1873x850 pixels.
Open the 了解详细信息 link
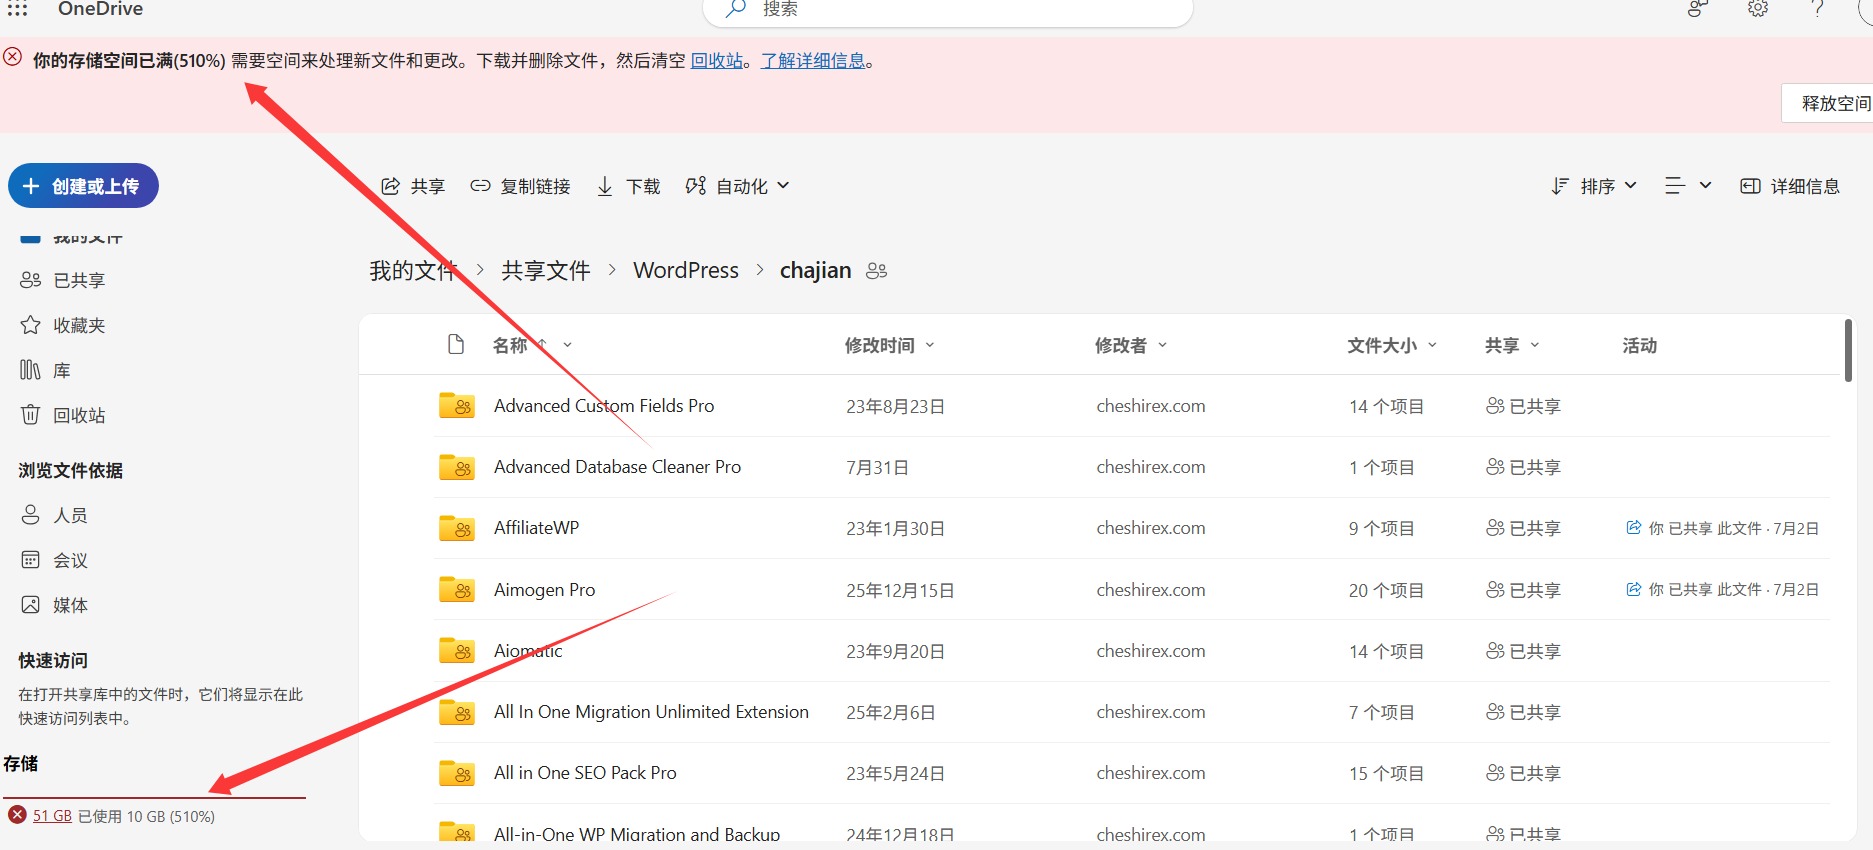point(813,61)
